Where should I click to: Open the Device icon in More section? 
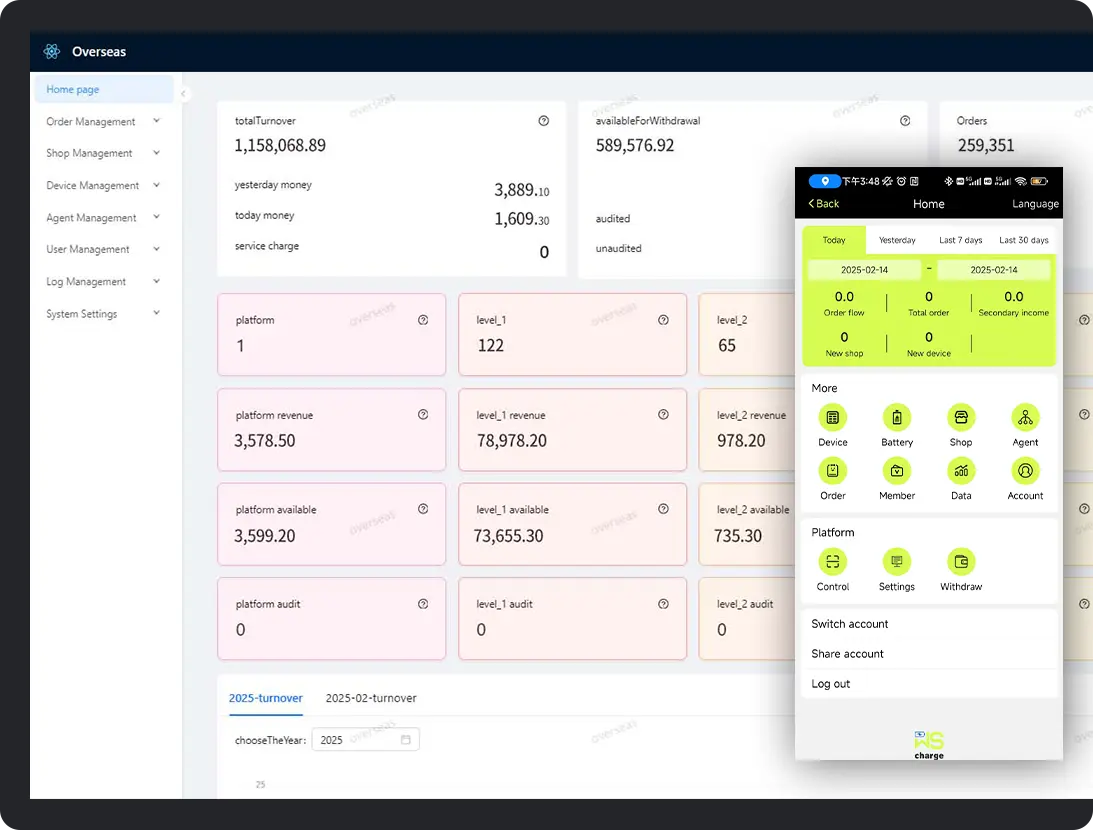point(832,418)
